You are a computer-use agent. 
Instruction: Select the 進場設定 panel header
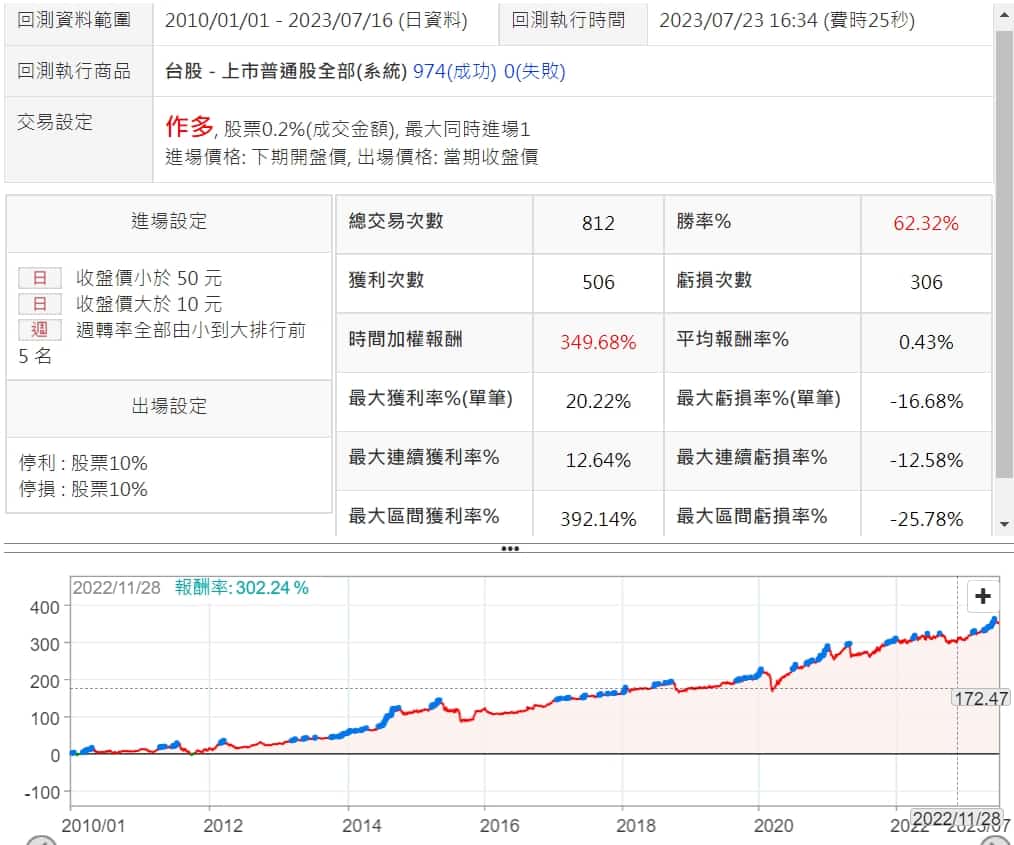click(x=169, y=222)
